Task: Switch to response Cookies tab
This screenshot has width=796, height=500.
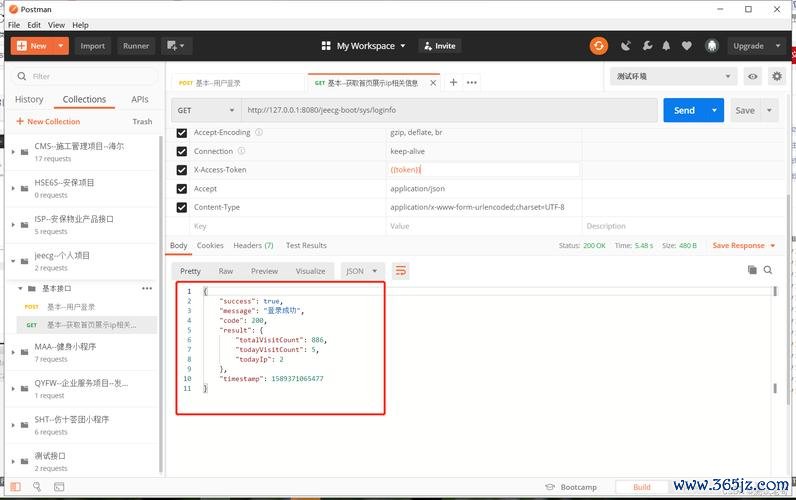Action: [x=210, y=245]
